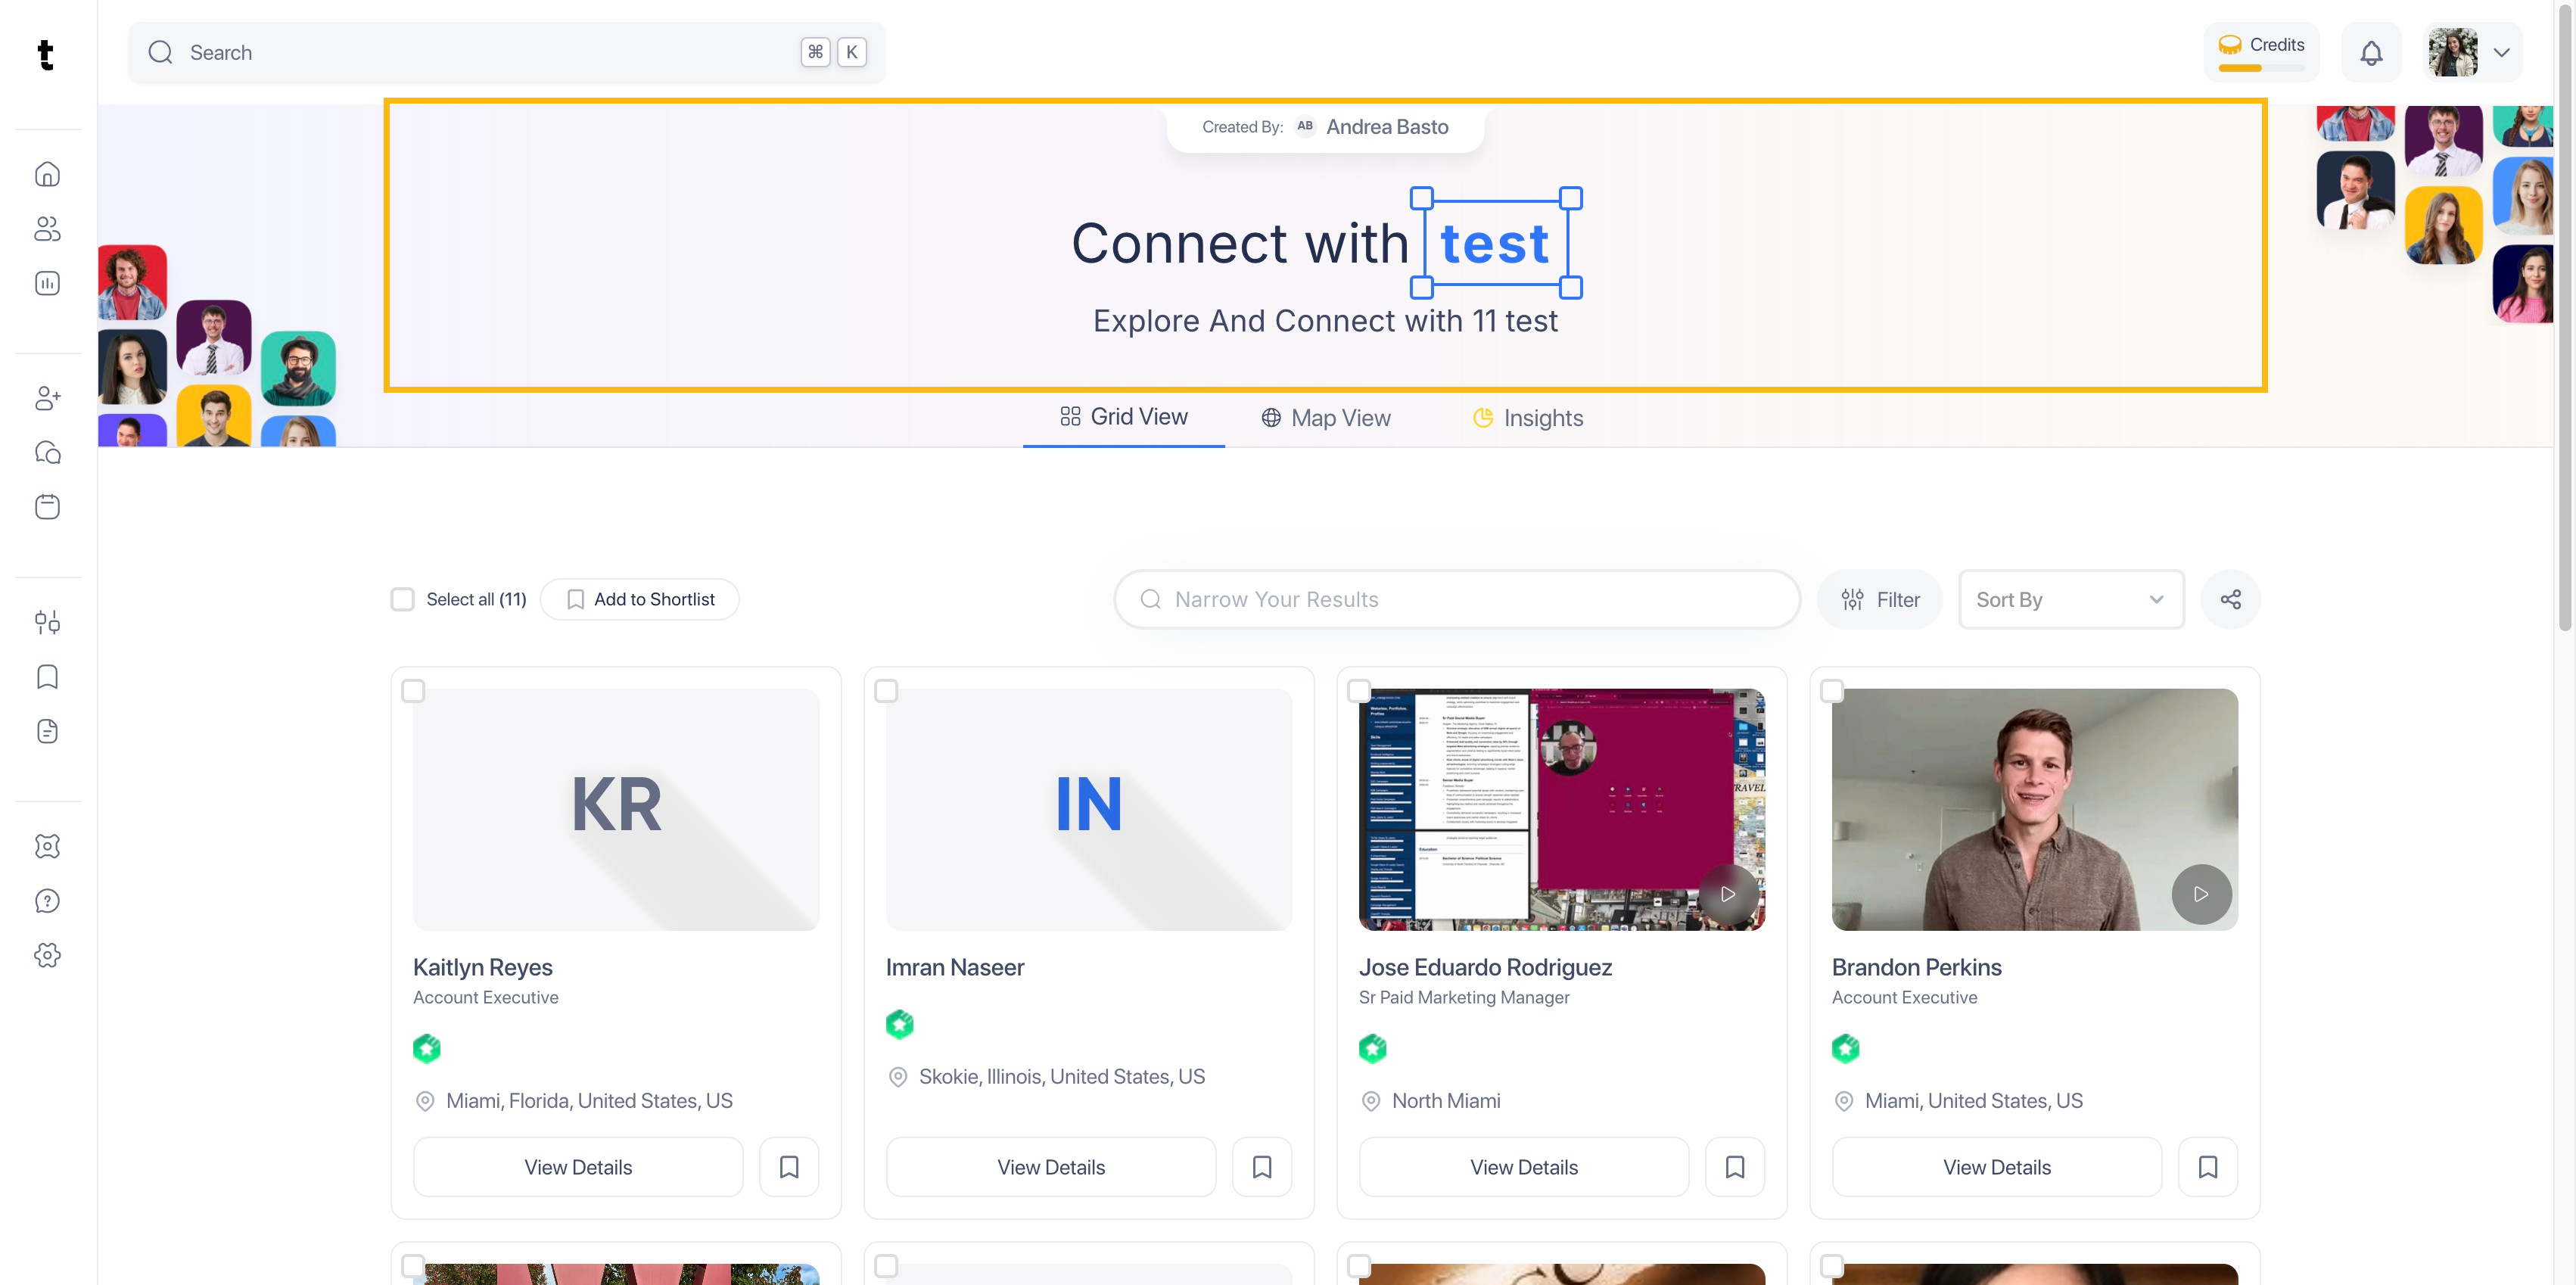Open the bookmark icon in left sidebar
The image size is (2576, 1285).
[47, 677]
